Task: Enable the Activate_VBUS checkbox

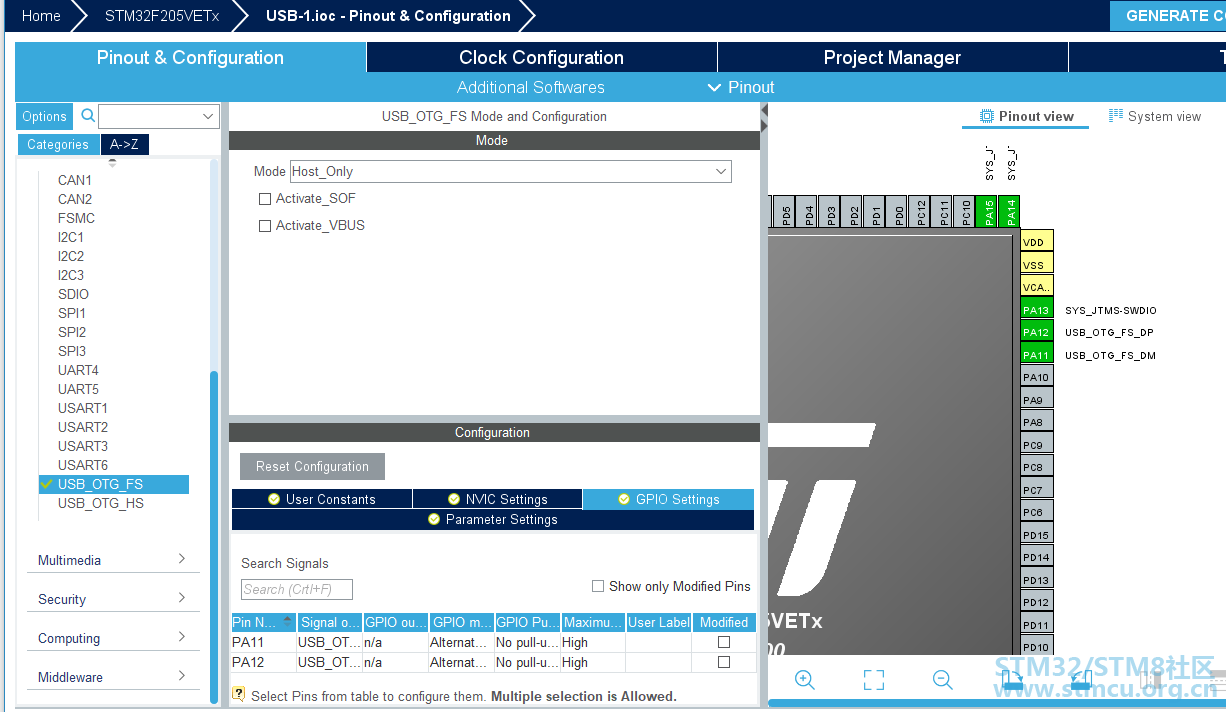Action: coord(265,226)
